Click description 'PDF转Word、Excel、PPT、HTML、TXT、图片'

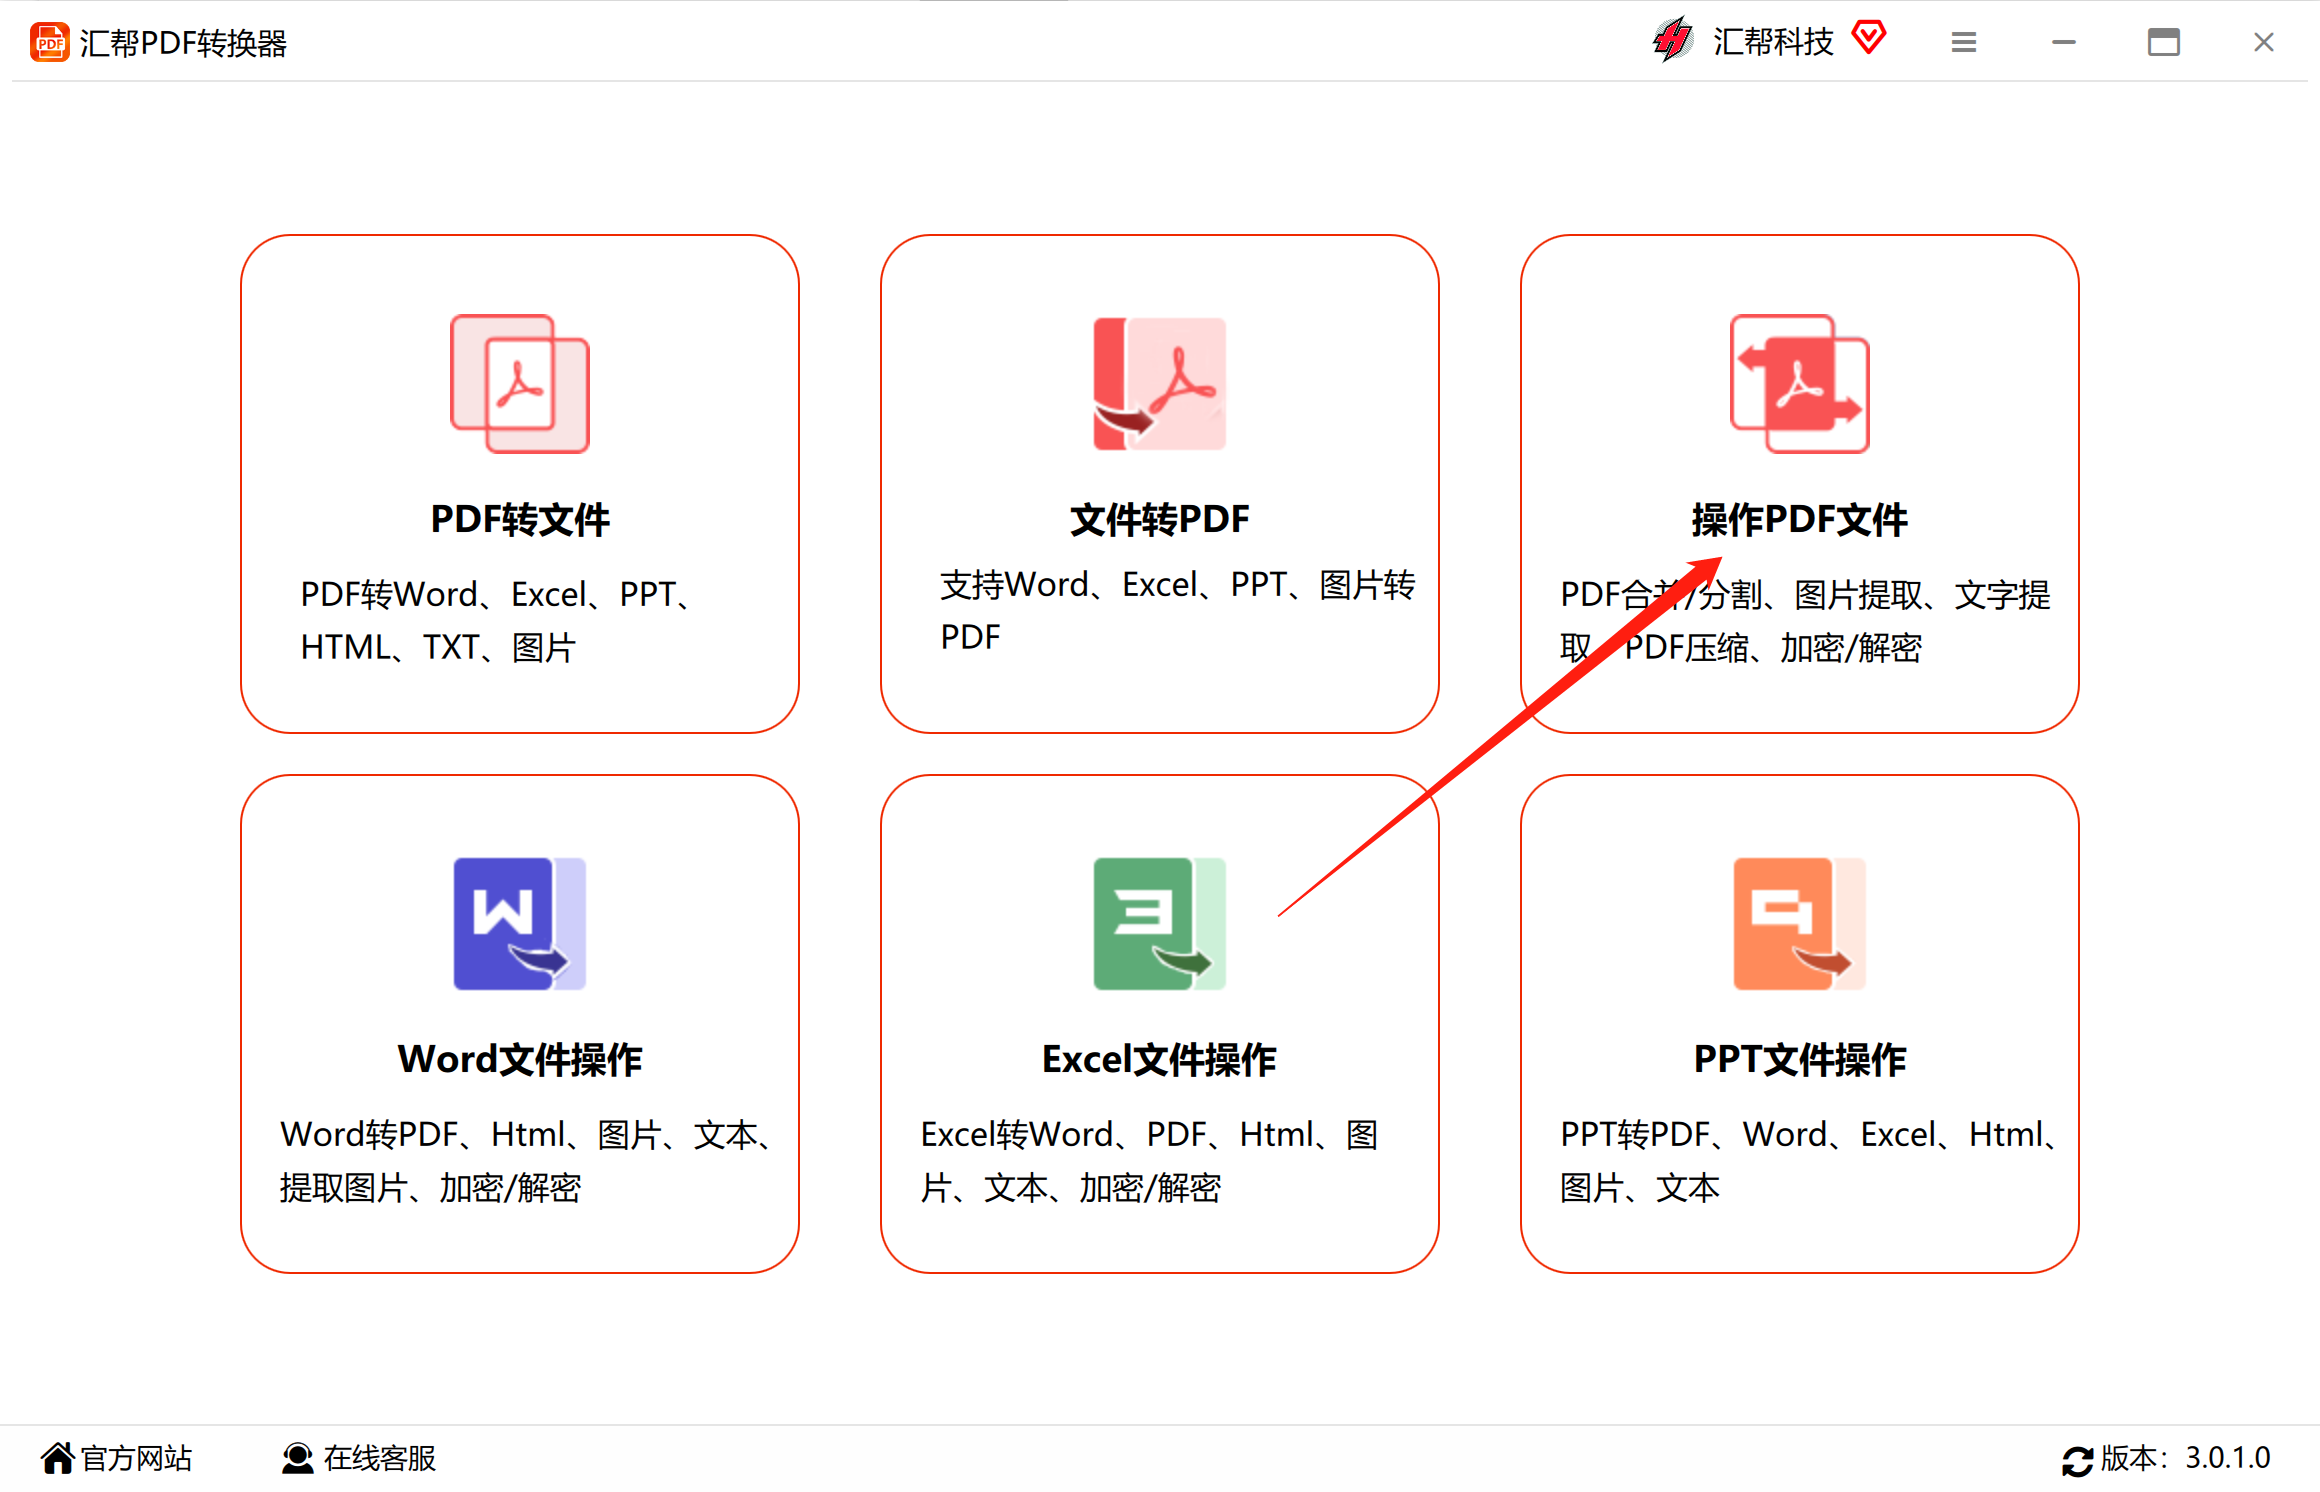pos(497,621)
